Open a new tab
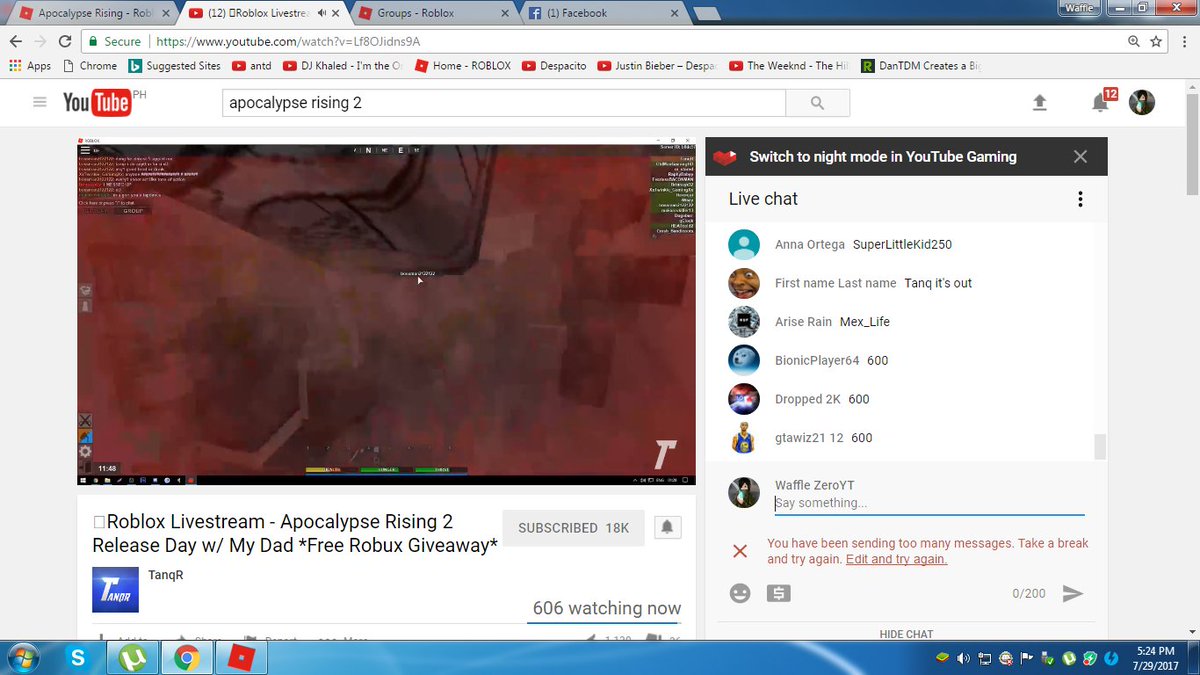 (709, 14)
